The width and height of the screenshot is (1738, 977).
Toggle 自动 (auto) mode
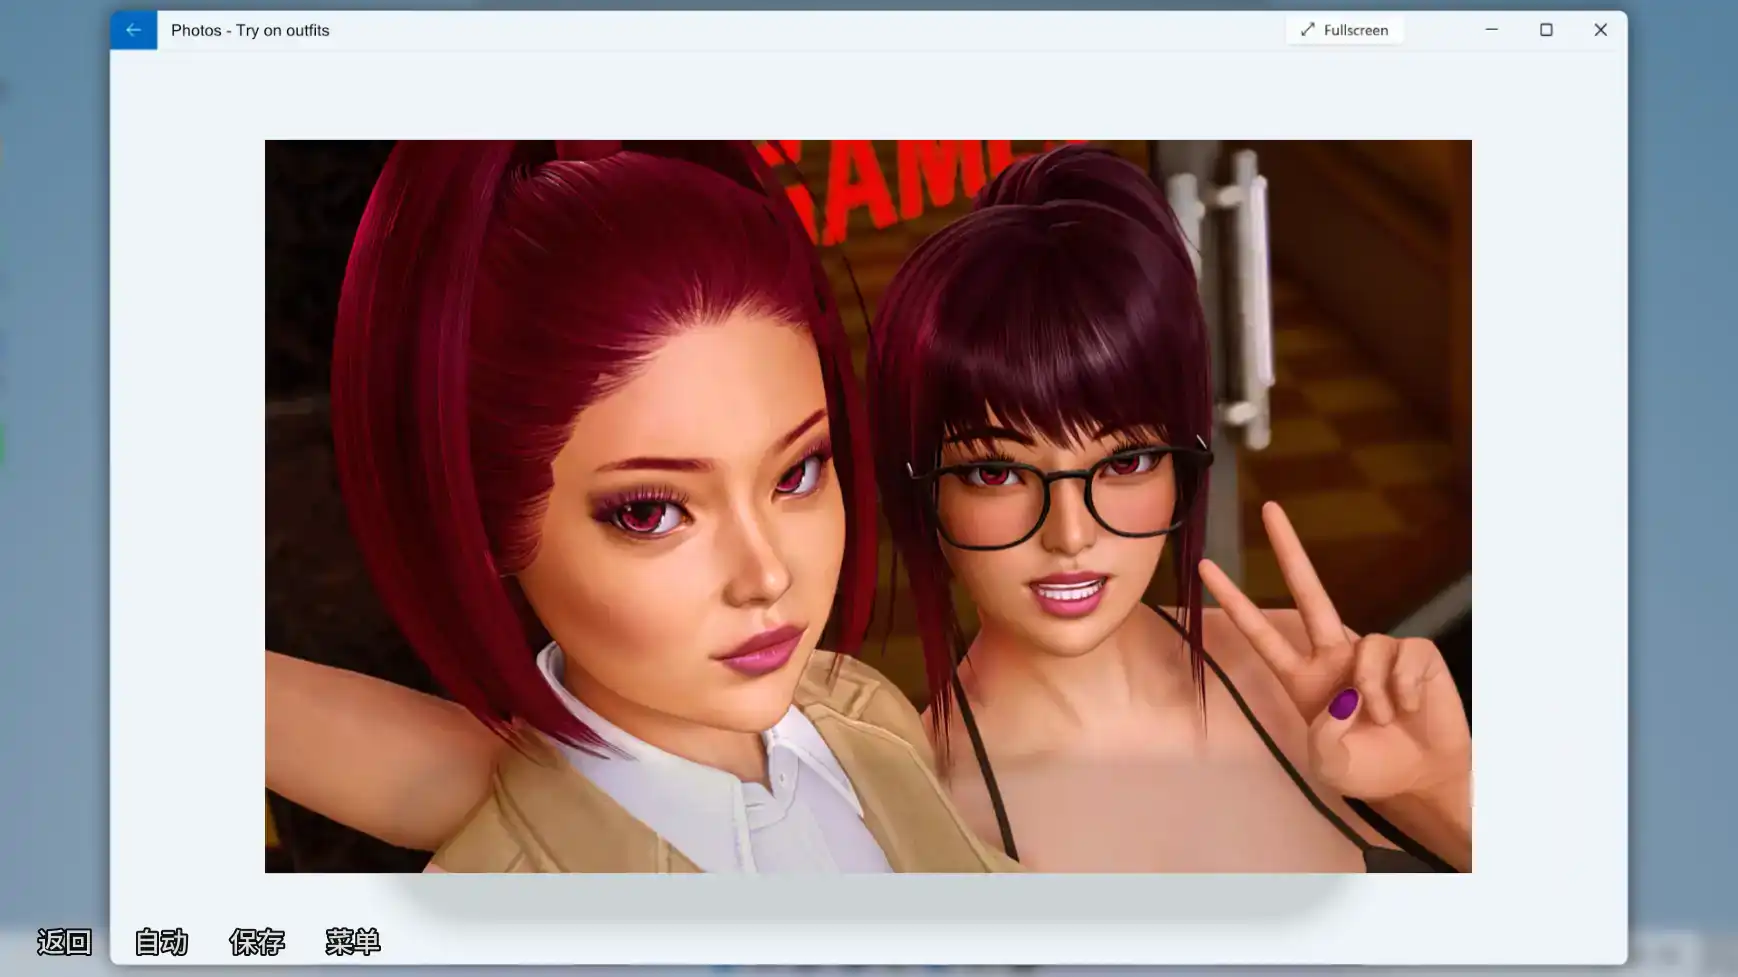tap(161, 941)
